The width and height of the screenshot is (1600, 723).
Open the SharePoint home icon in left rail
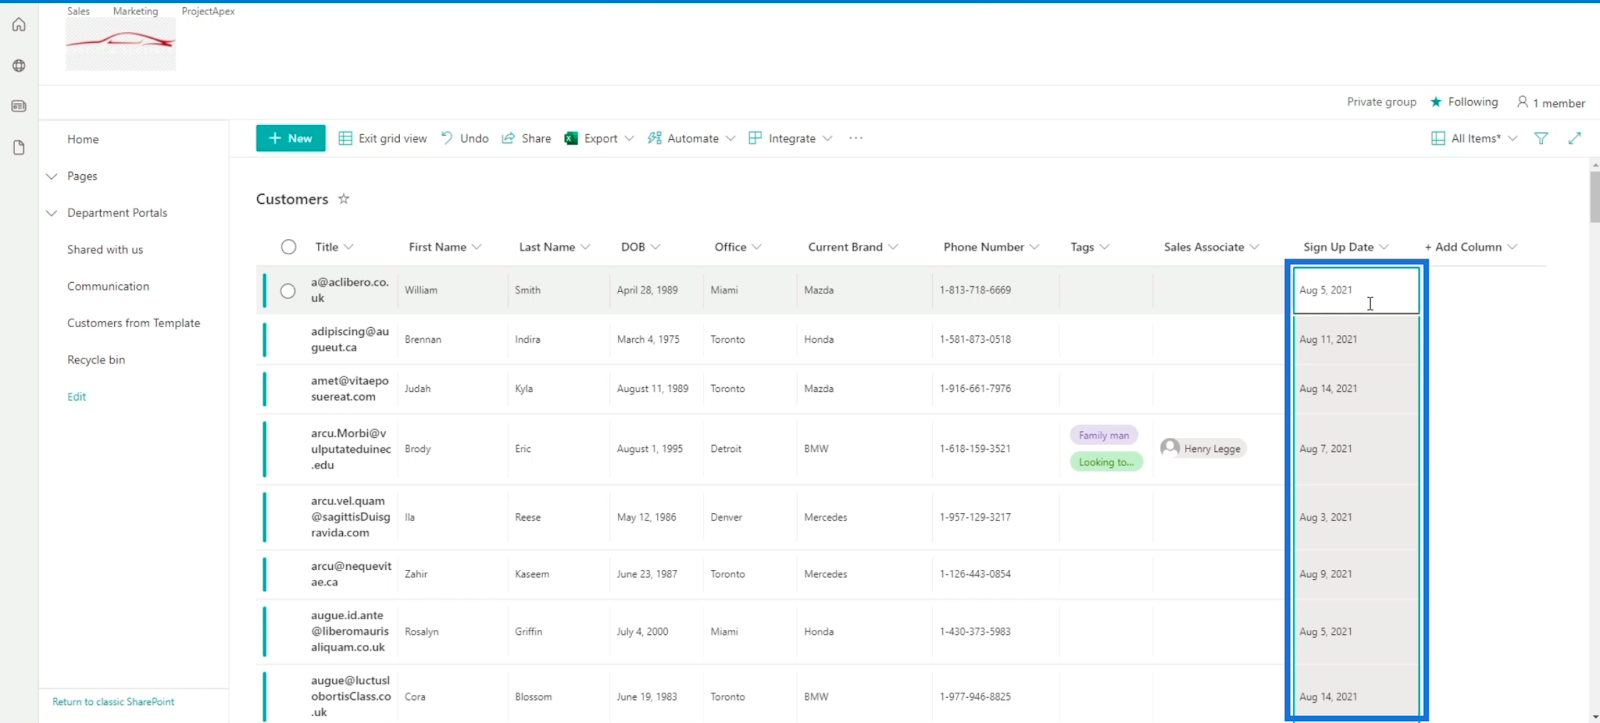click(x=18, y=25)
